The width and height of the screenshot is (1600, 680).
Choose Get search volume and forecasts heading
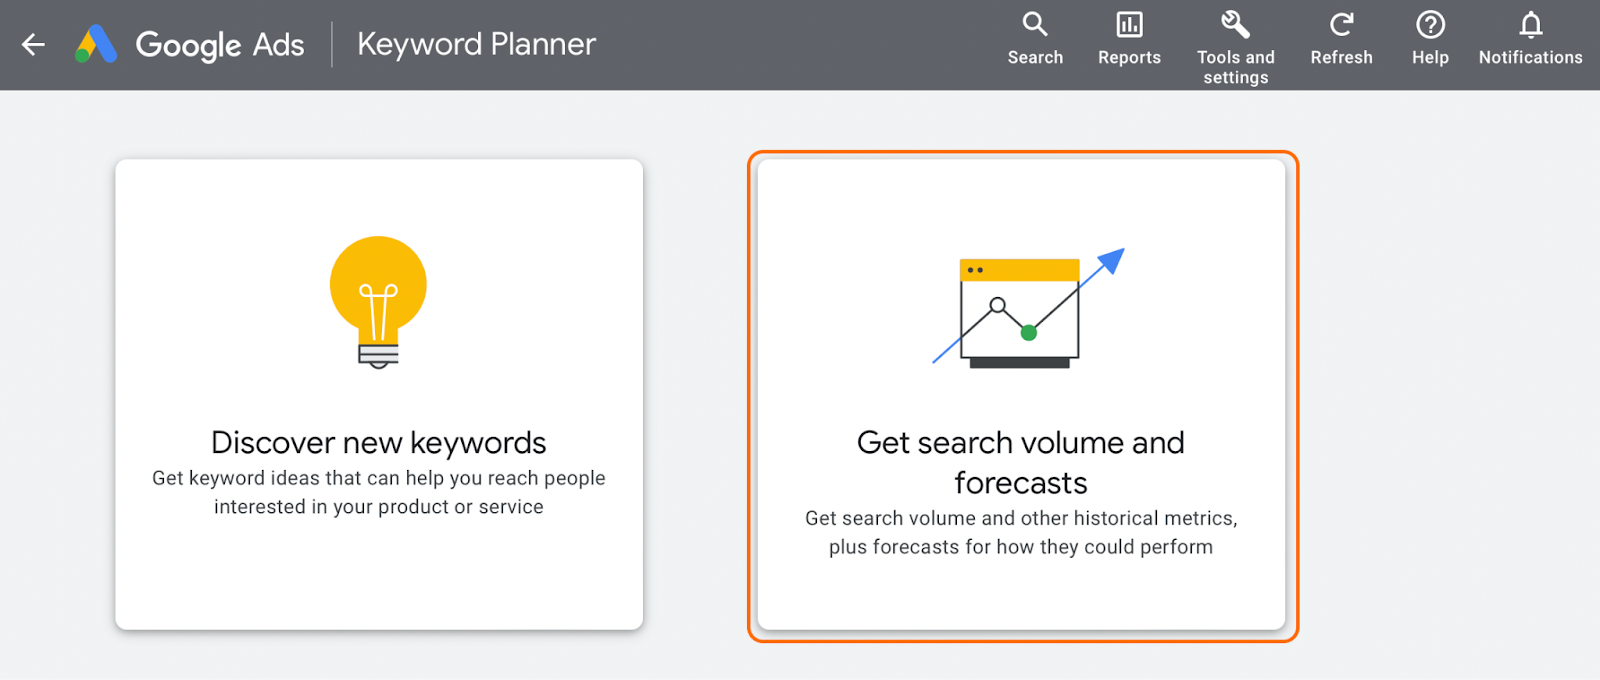pos(1021,462)
